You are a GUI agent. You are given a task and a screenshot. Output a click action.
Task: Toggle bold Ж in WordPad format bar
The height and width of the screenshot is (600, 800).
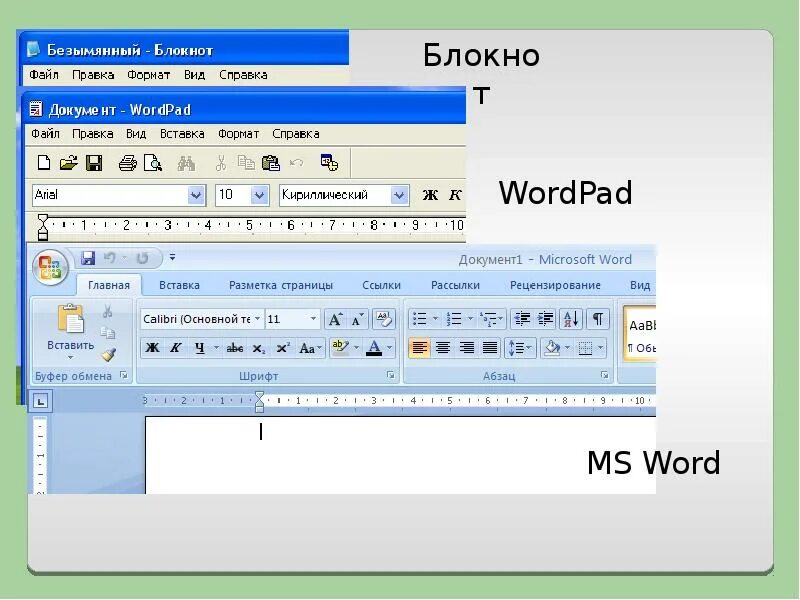tap(430, 195)
